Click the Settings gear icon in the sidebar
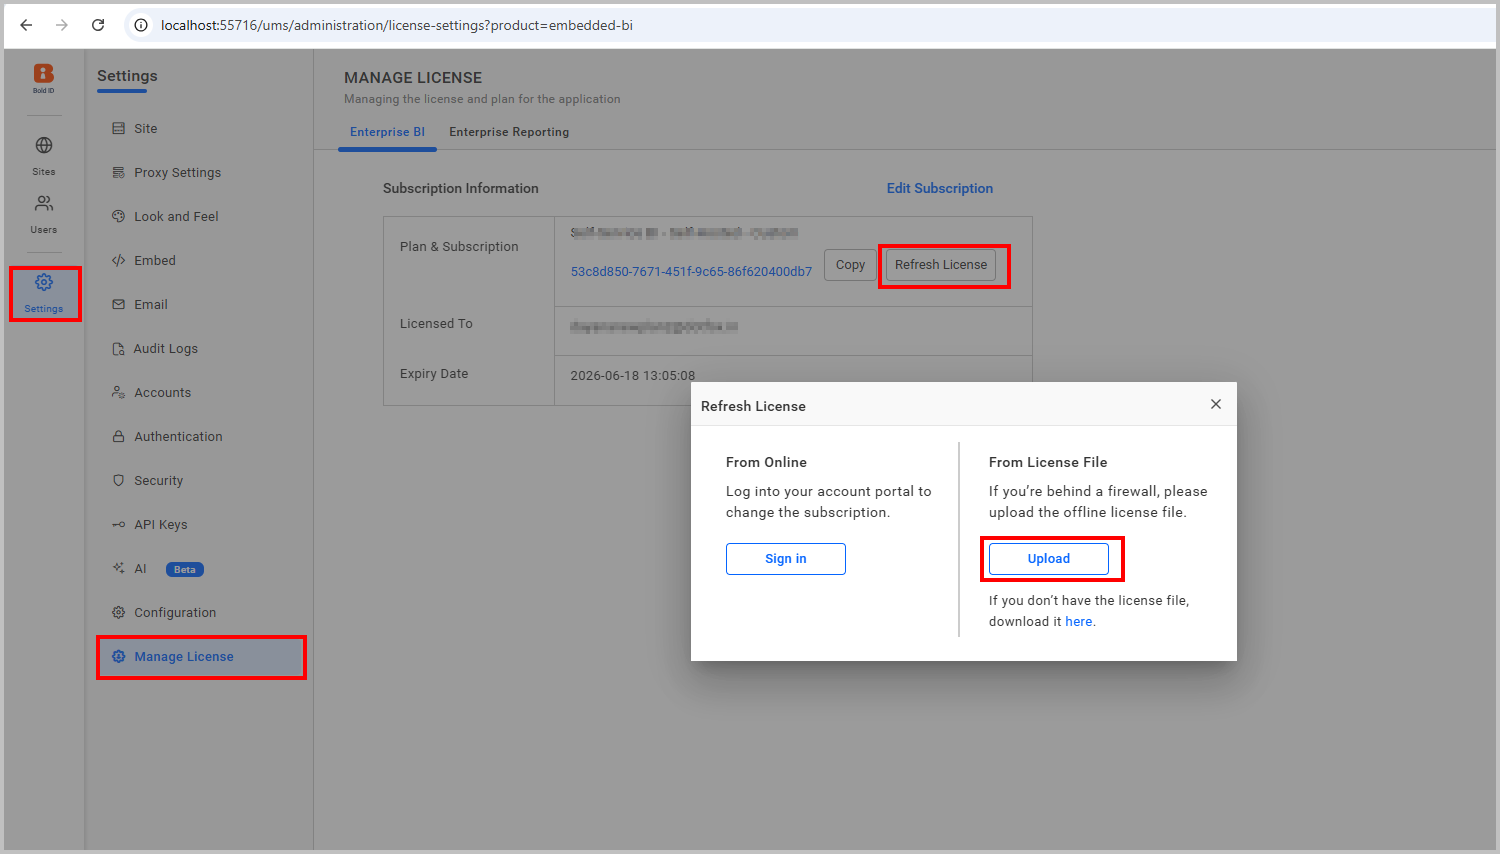The height and width of the screenshot is (854, 1500). (x=43, y=283)
